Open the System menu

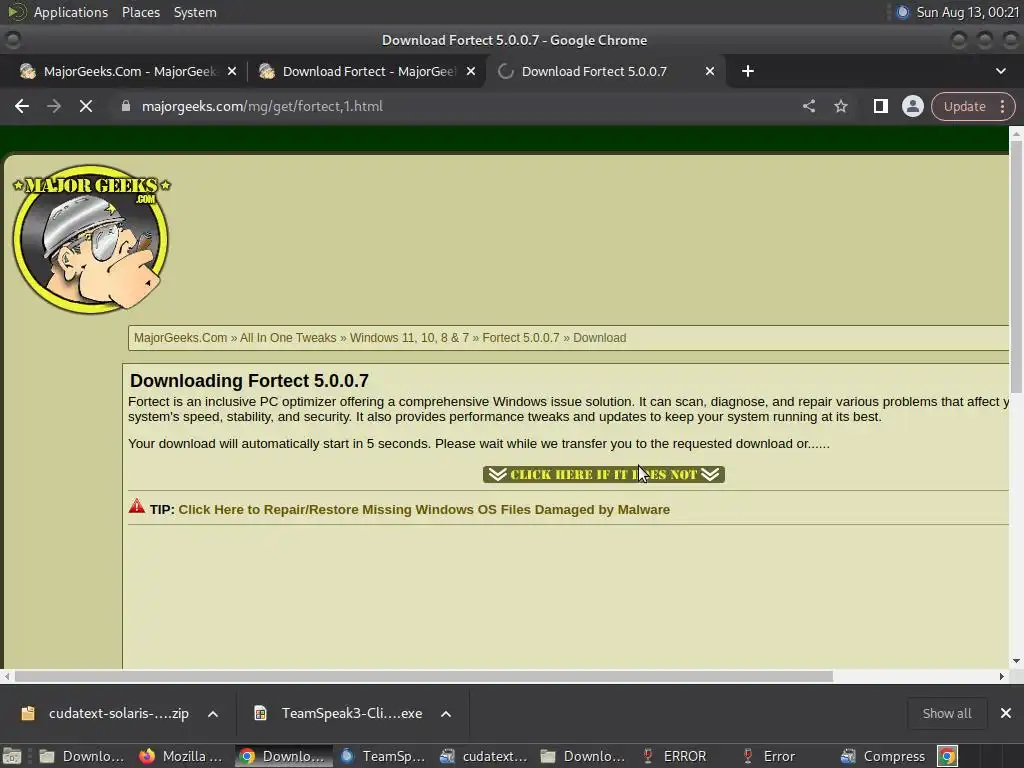click(195, 12)
